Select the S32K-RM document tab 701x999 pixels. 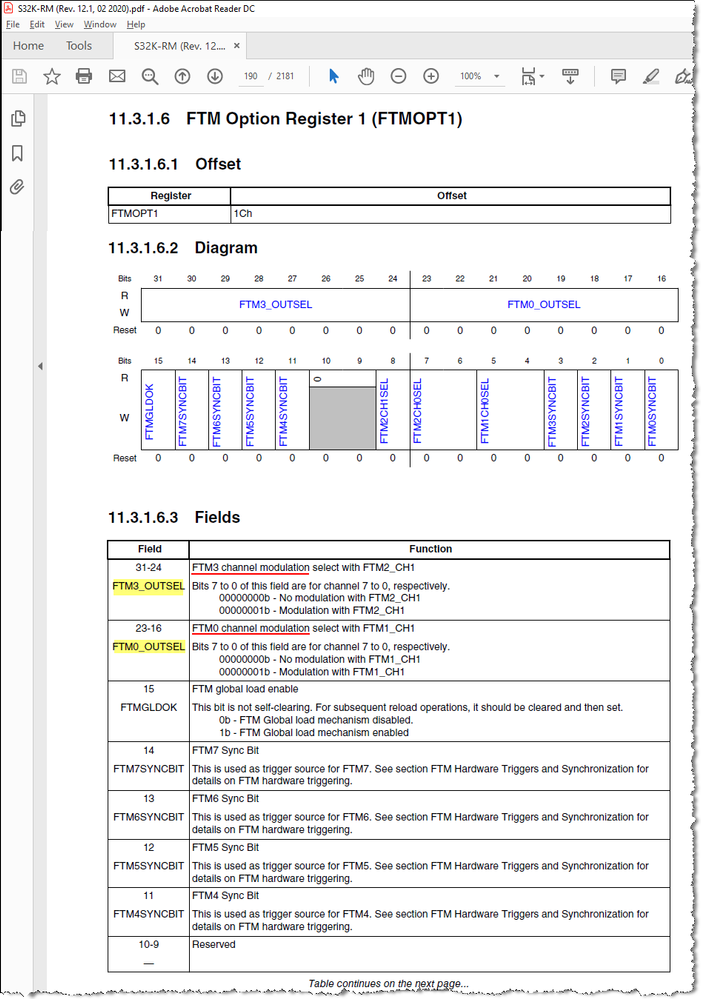(180, 46)
